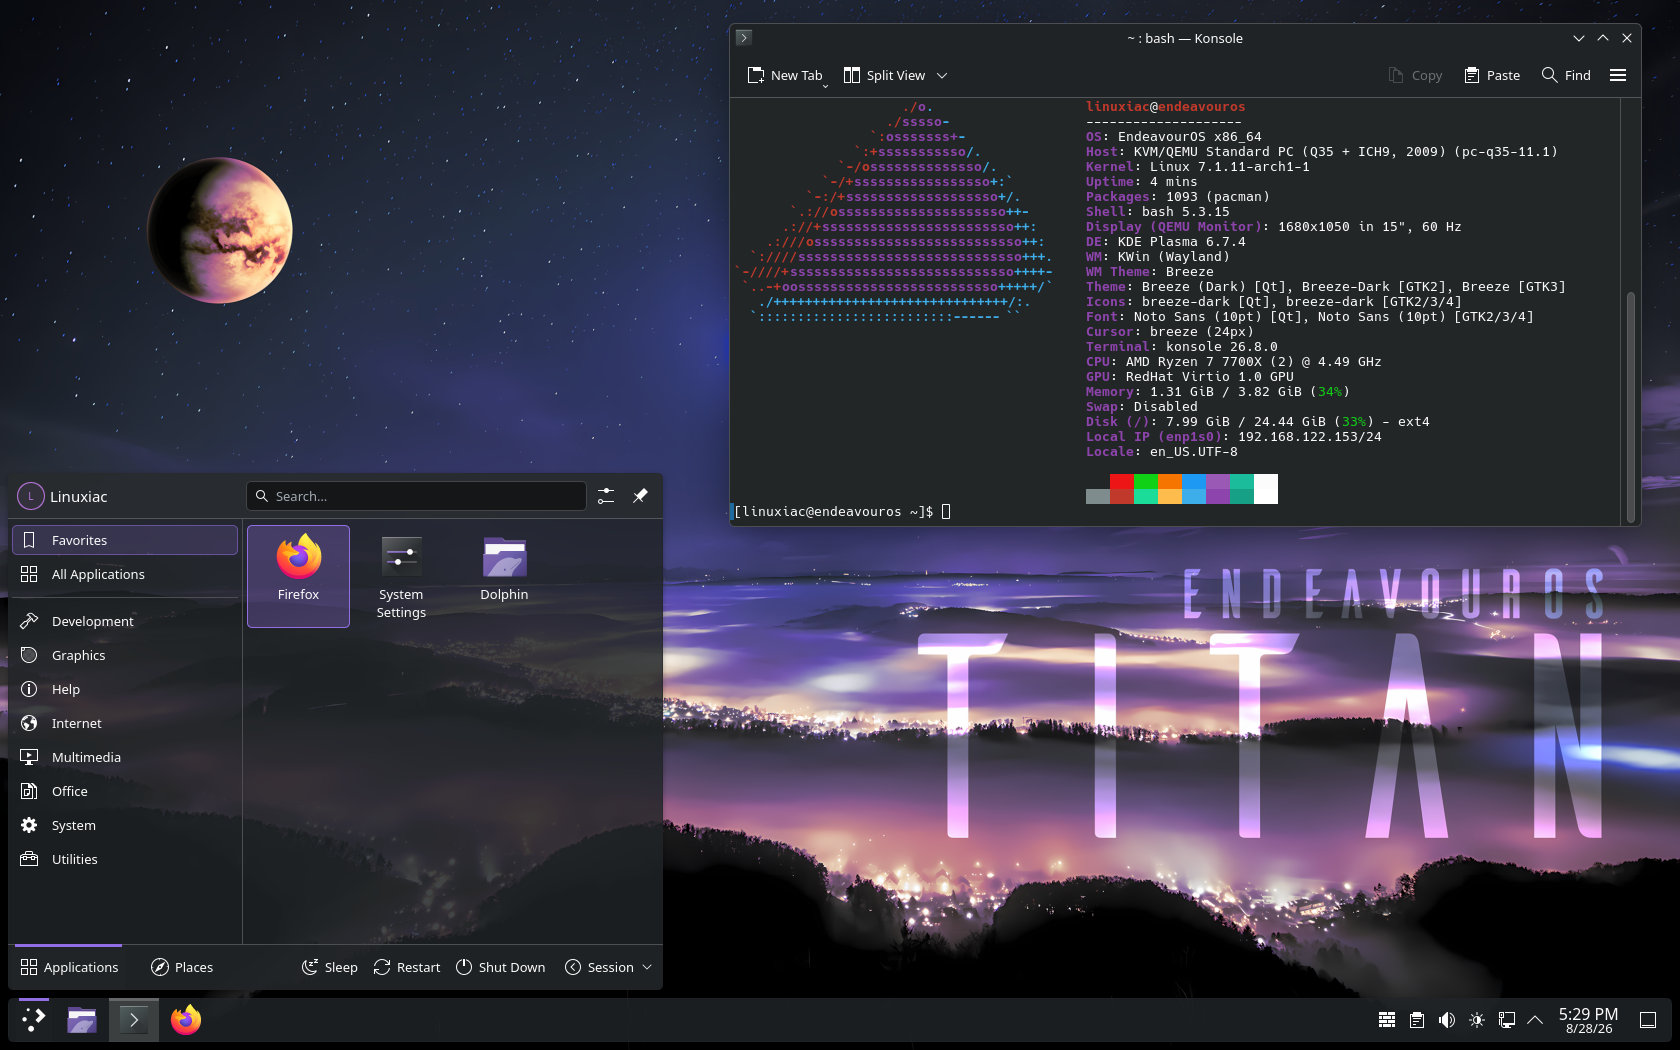This screenshot has height=1050, width=1680.
Task: Click the red color block in neofetch output
Action: tap(1122, 481)
